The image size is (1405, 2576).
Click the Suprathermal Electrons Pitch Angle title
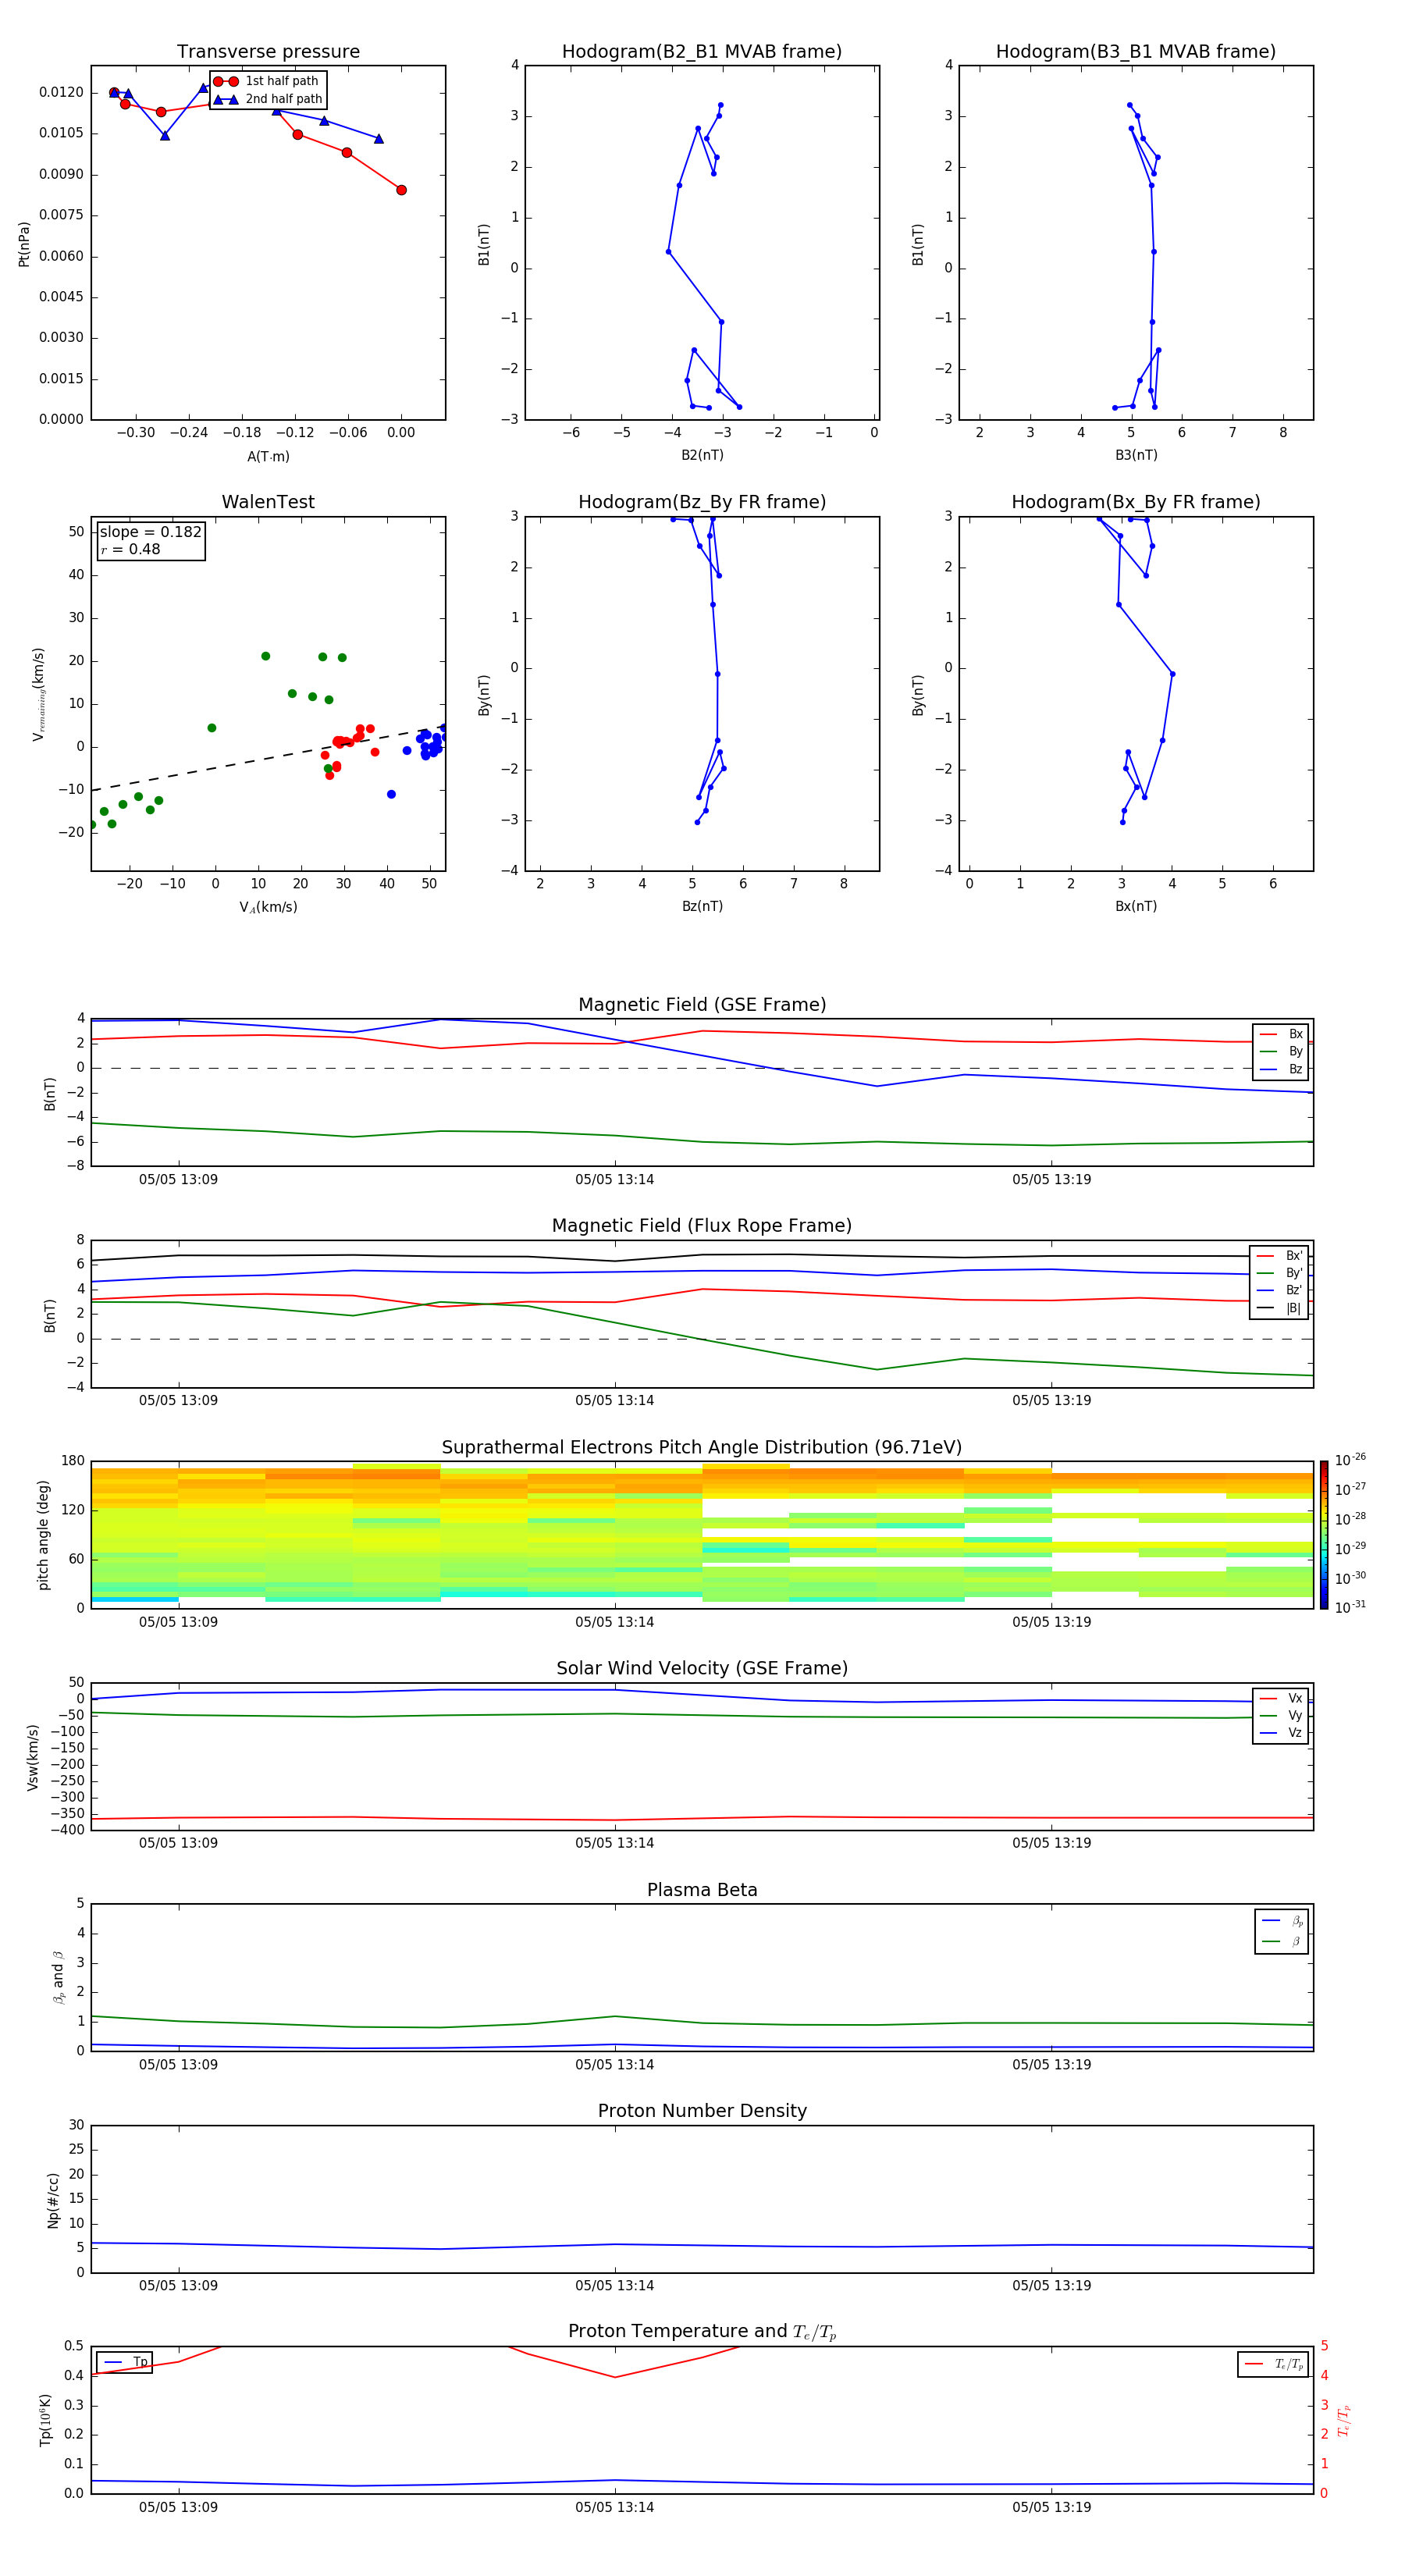[702, 1448]
